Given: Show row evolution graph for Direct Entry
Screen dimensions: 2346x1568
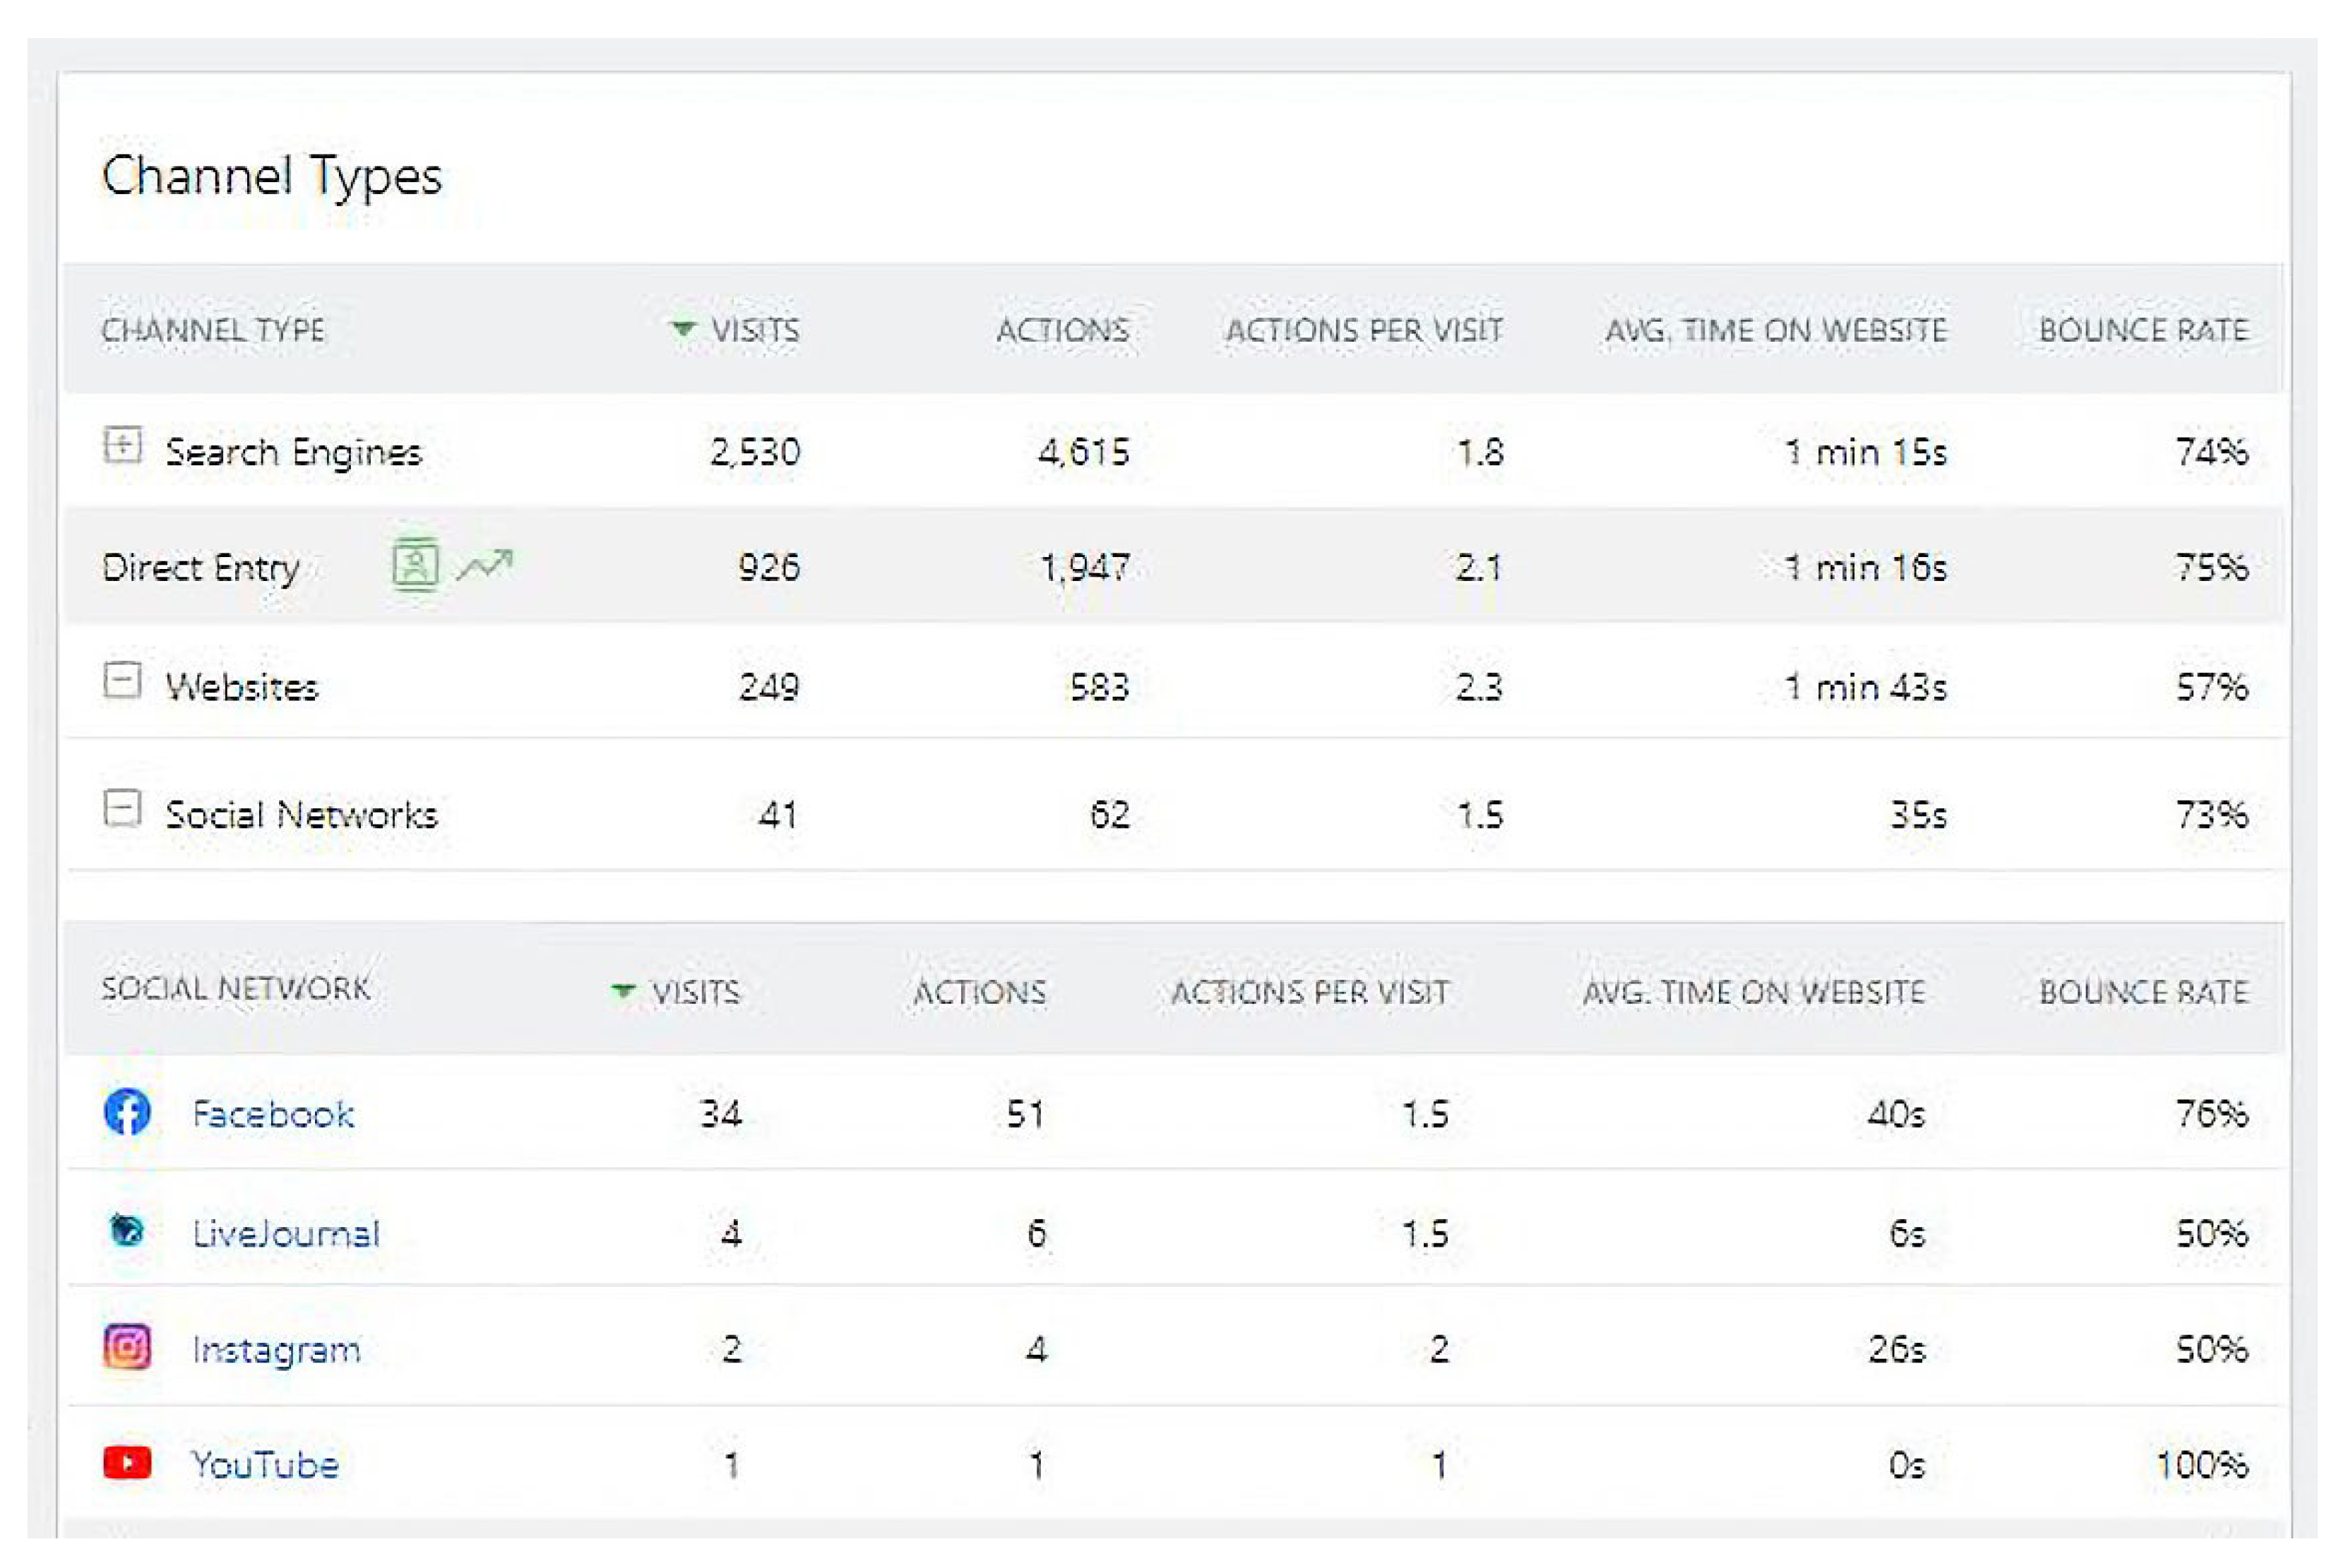Looking at the screenshot, I should (x=485, y=566).
